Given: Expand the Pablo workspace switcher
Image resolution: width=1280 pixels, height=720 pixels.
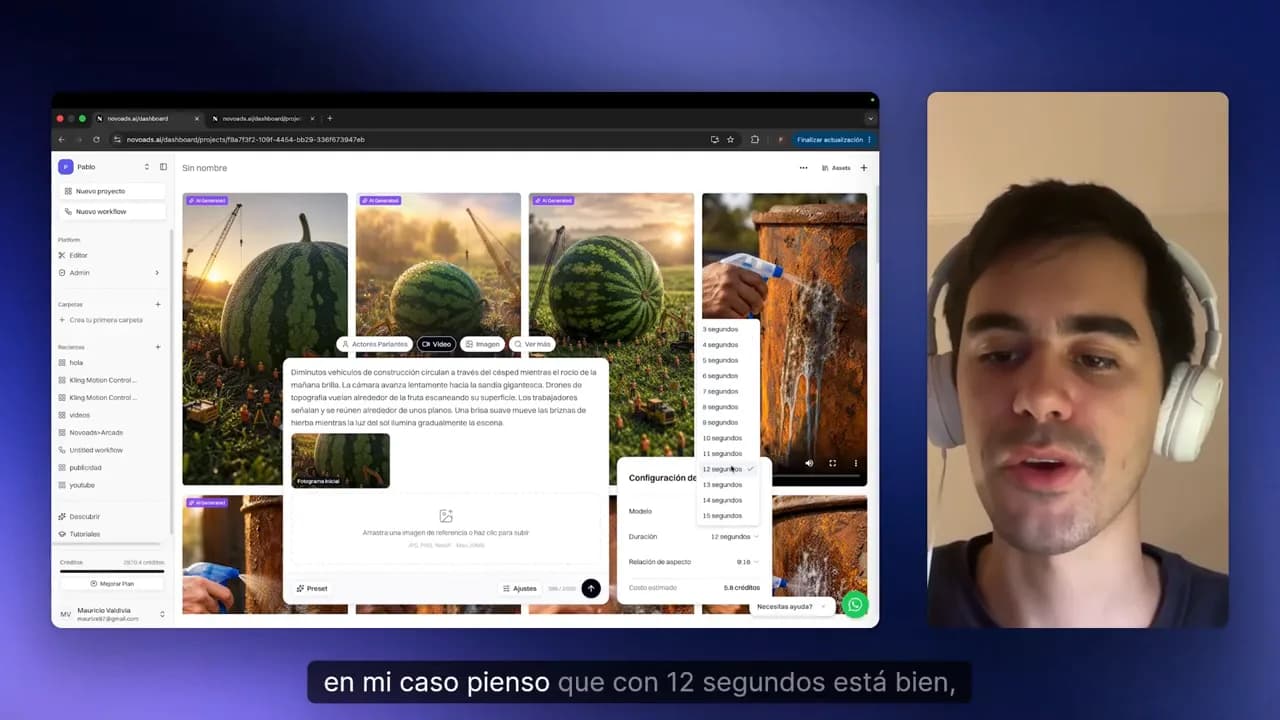Looking at the screenshot, I should [146, 167].
